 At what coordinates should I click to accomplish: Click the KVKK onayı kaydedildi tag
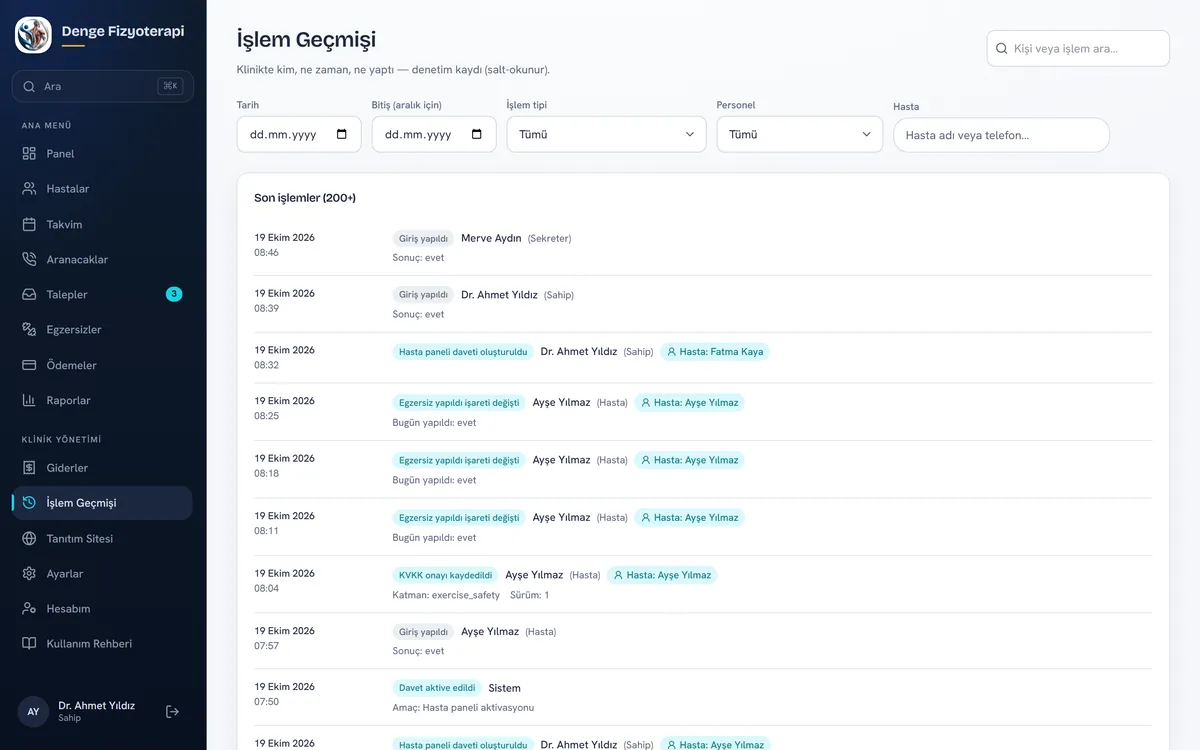pos(446,575)
